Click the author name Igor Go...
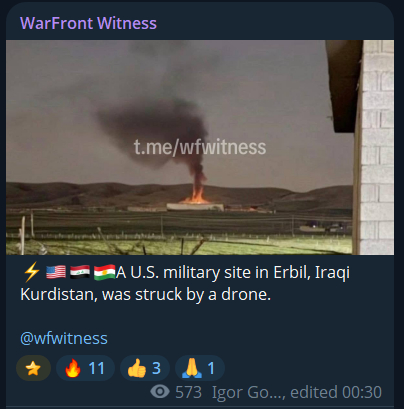This screenshot has width=404, height=409. coord(248,392)
